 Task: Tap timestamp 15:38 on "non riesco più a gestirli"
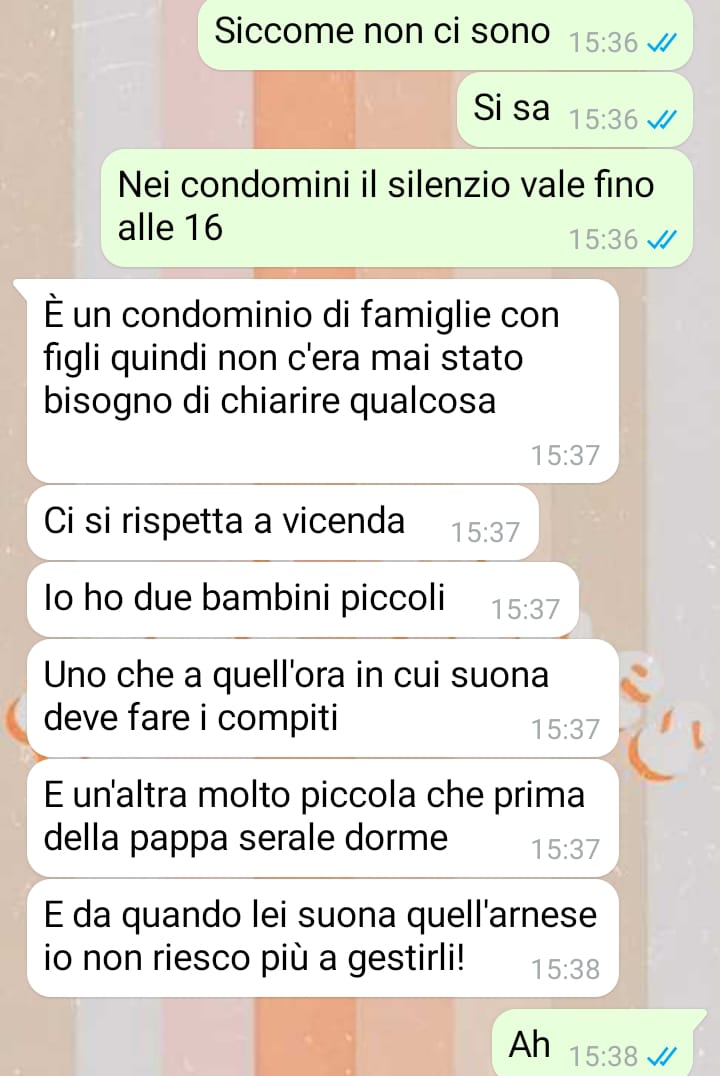click(x=566, y=970)
